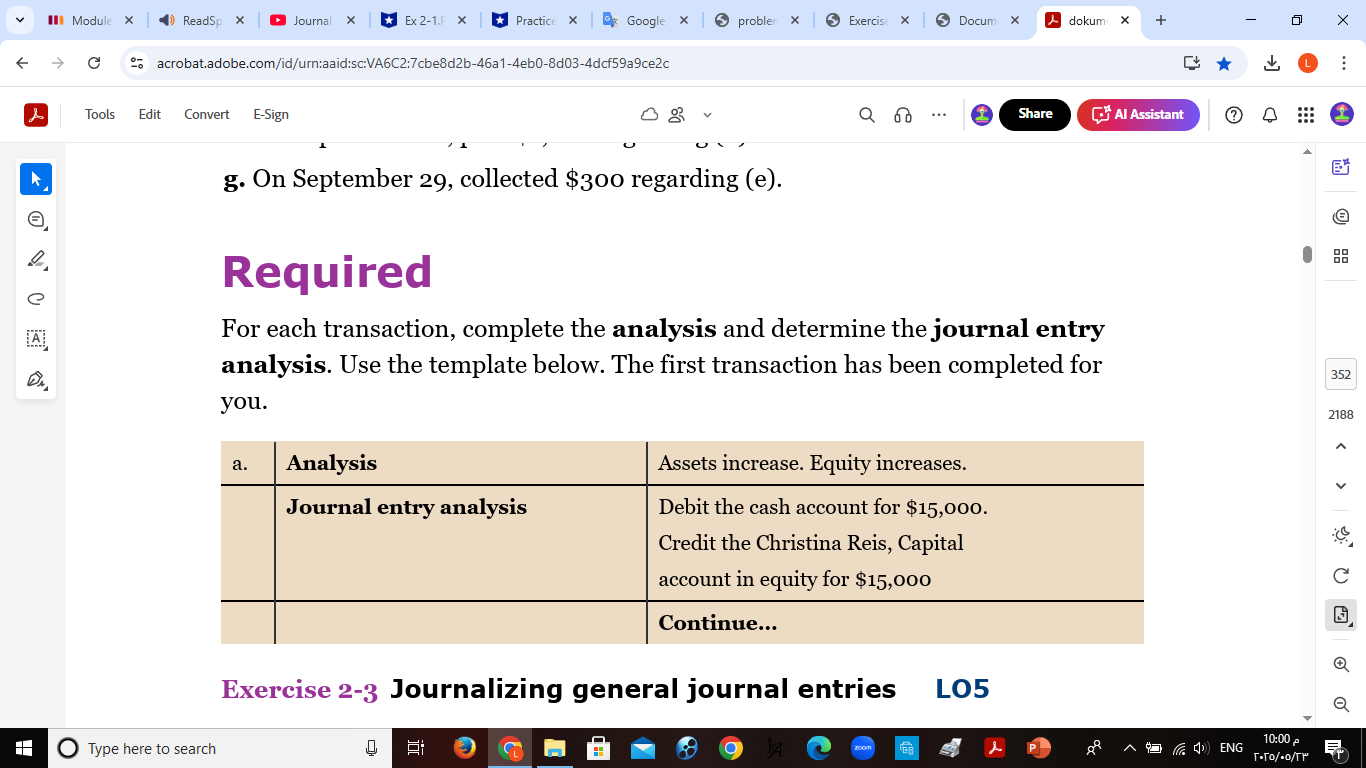1366x768 pixels.
Task: Open the more options ellipsis menu
Action: click(x=939, y=115)
